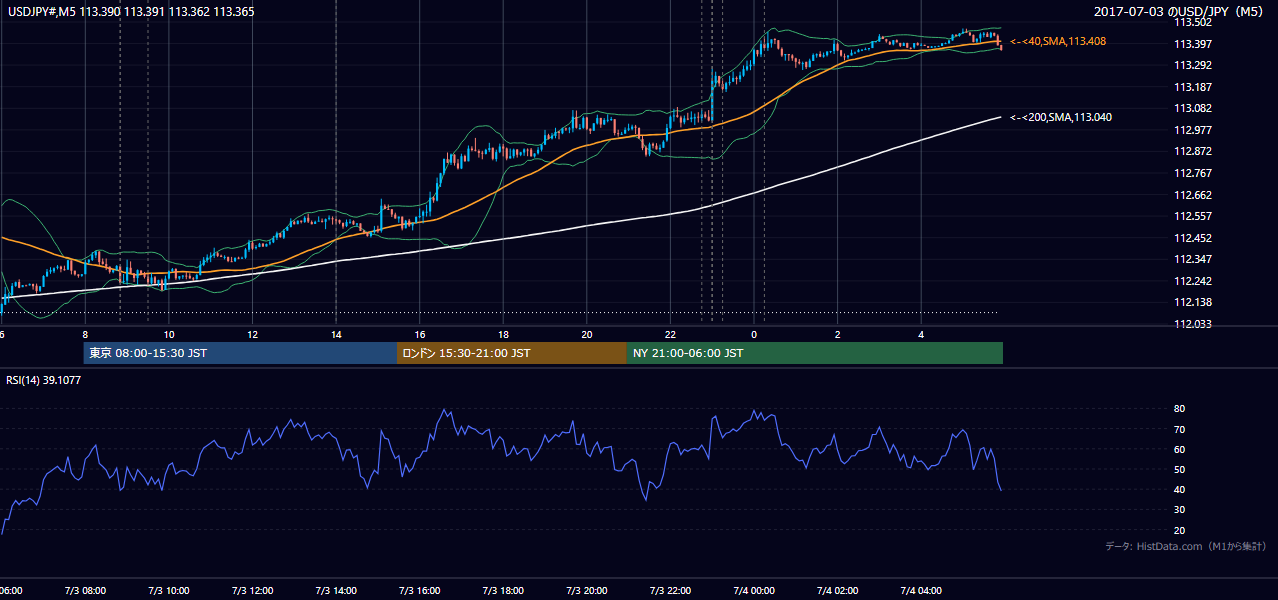Click hour label 4 under the price chart

[921, 335]
